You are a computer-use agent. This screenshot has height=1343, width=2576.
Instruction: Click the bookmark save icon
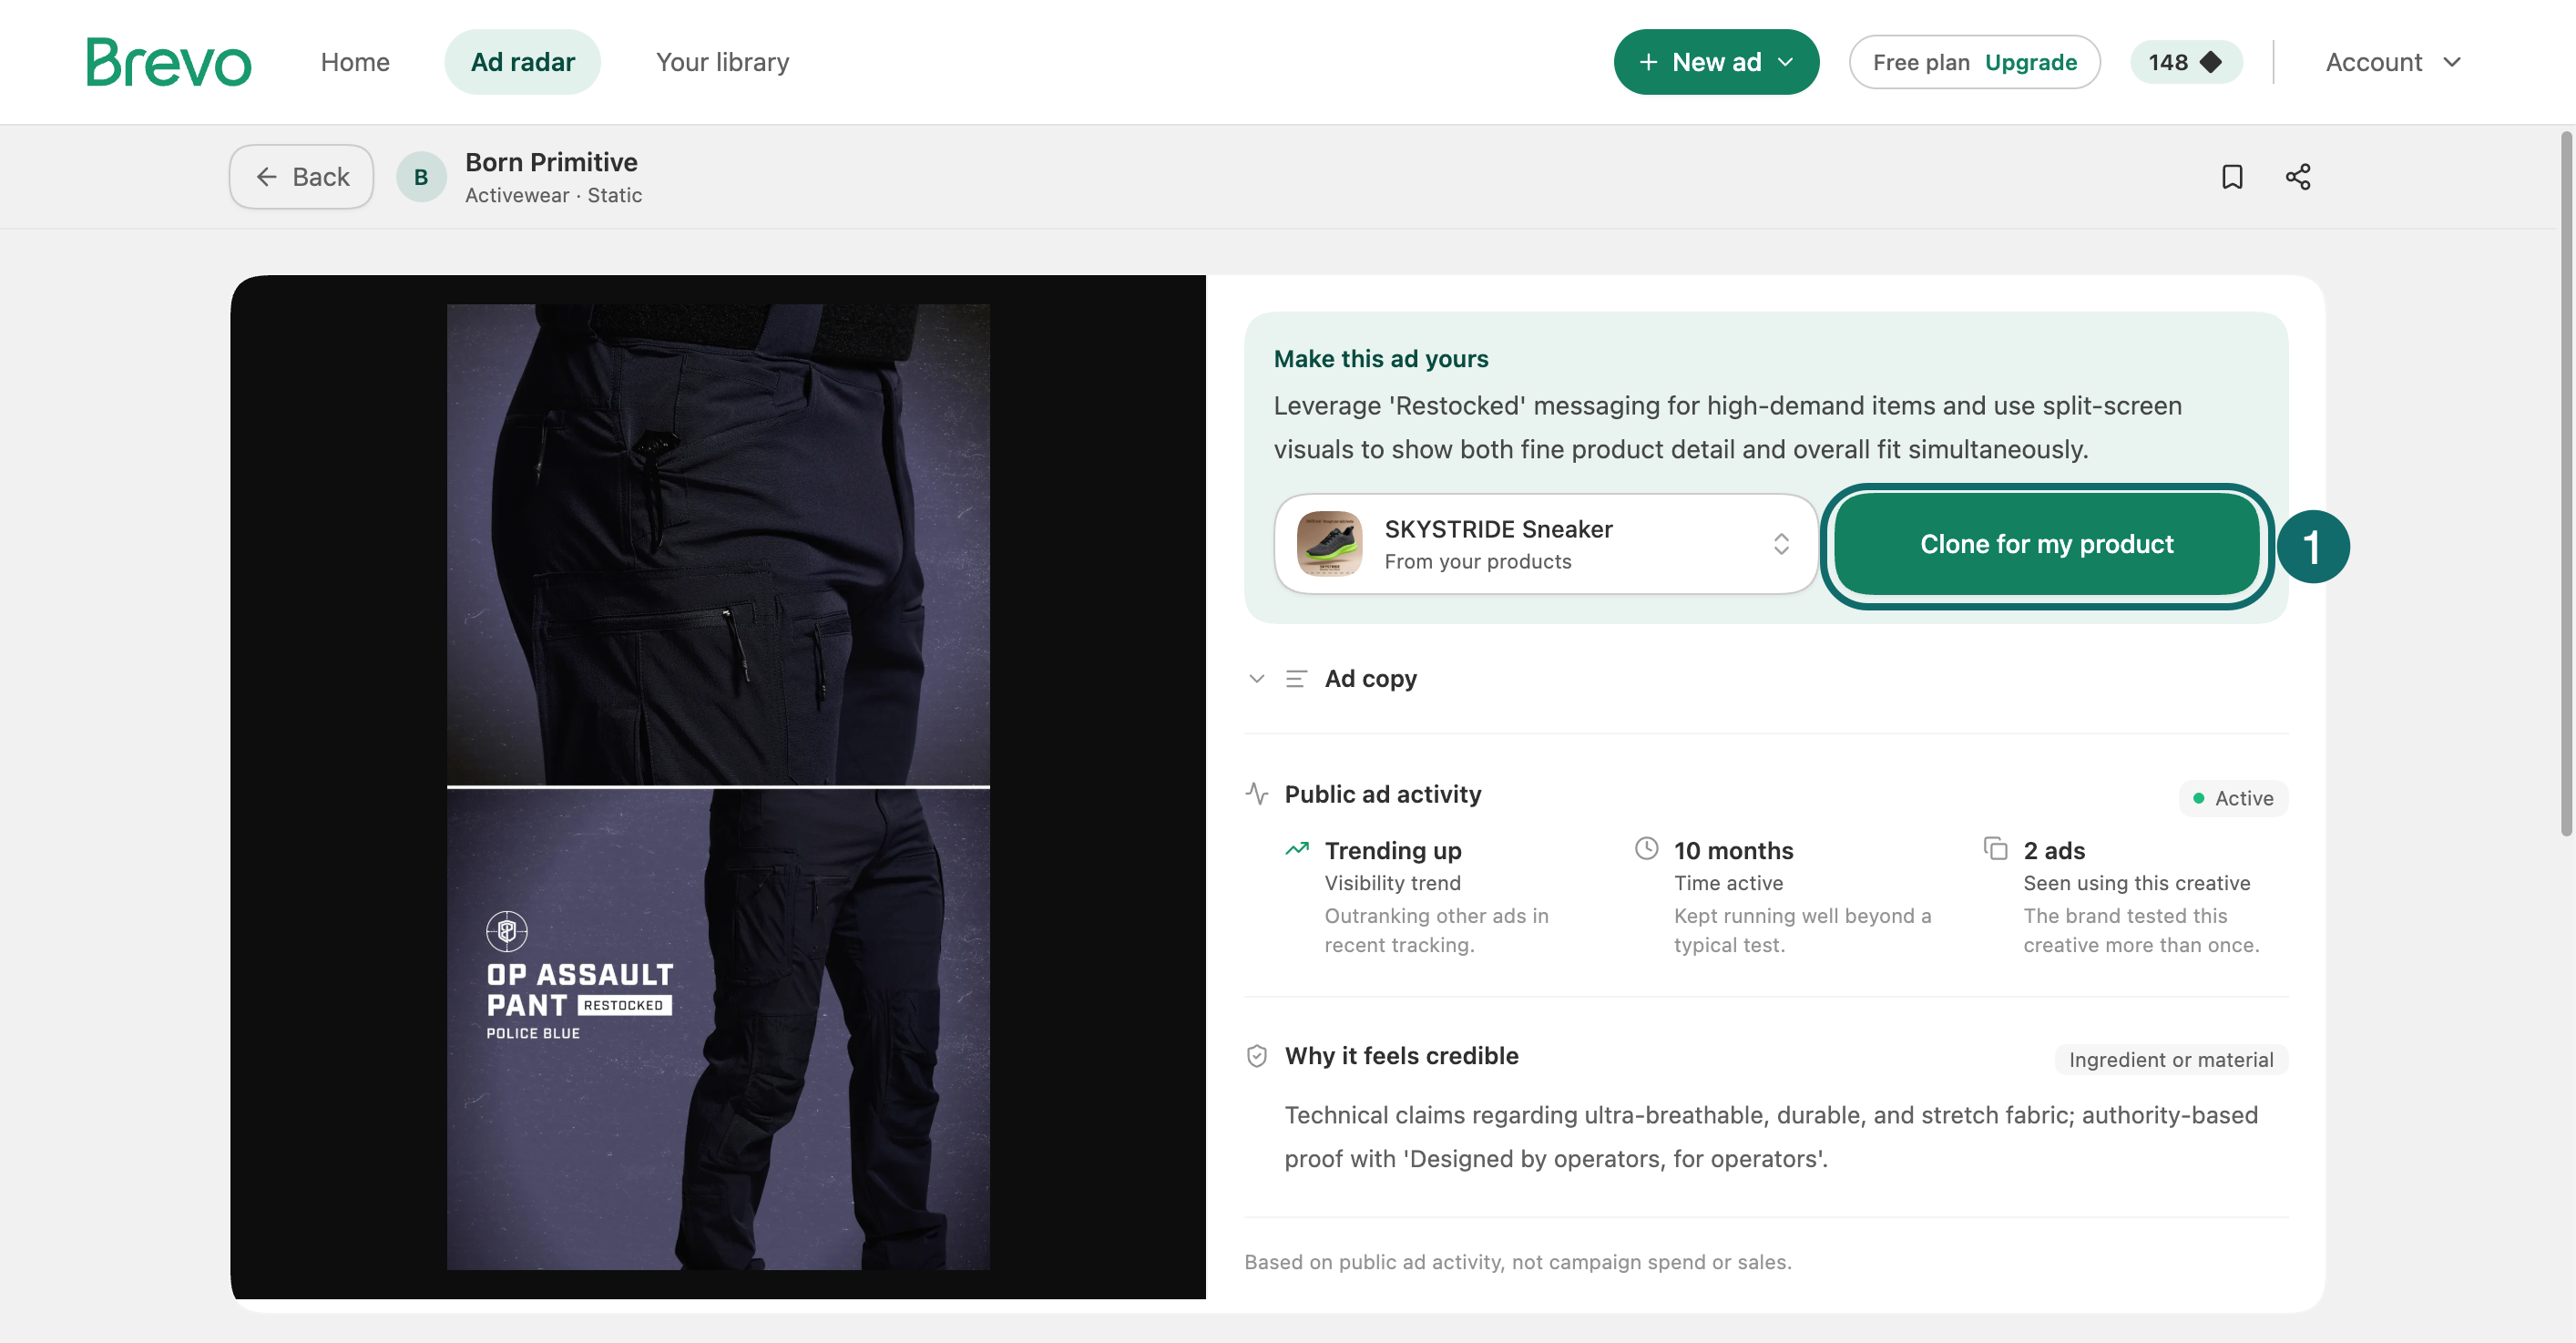tap(2232, 177)
